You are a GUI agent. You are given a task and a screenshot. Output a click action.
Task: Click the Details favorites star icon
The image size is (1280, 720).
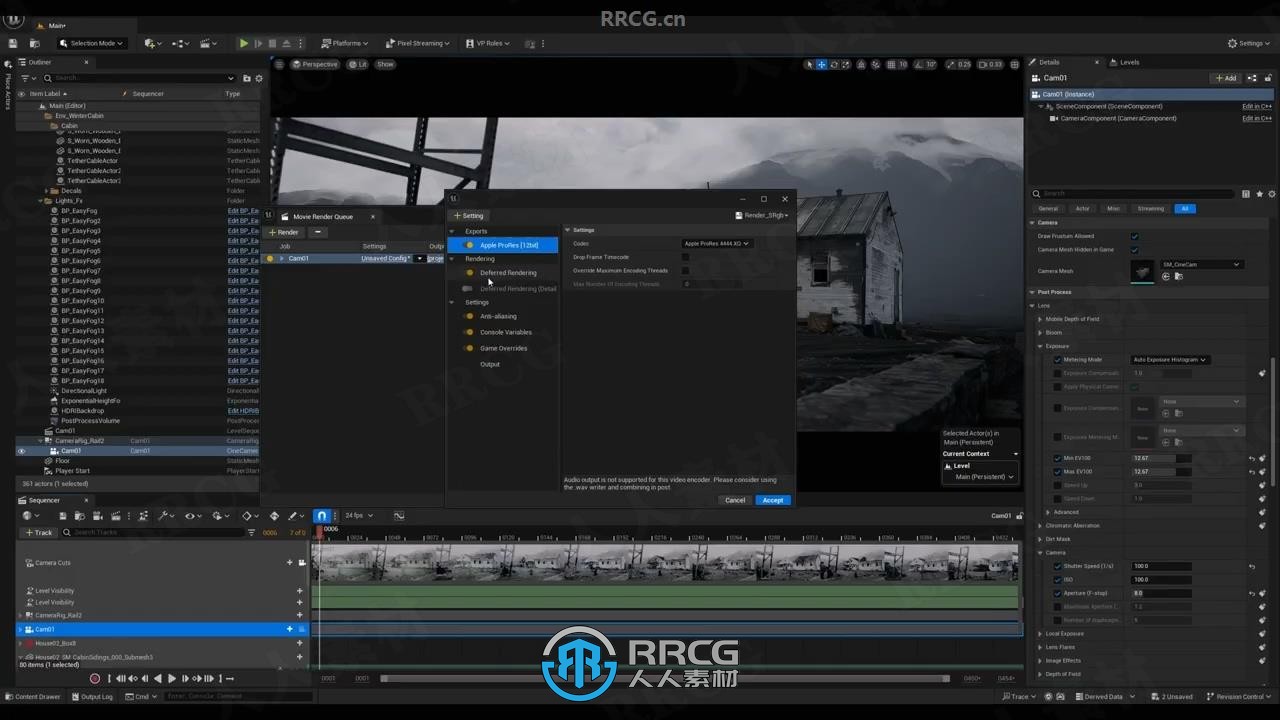click(1259, 194)
